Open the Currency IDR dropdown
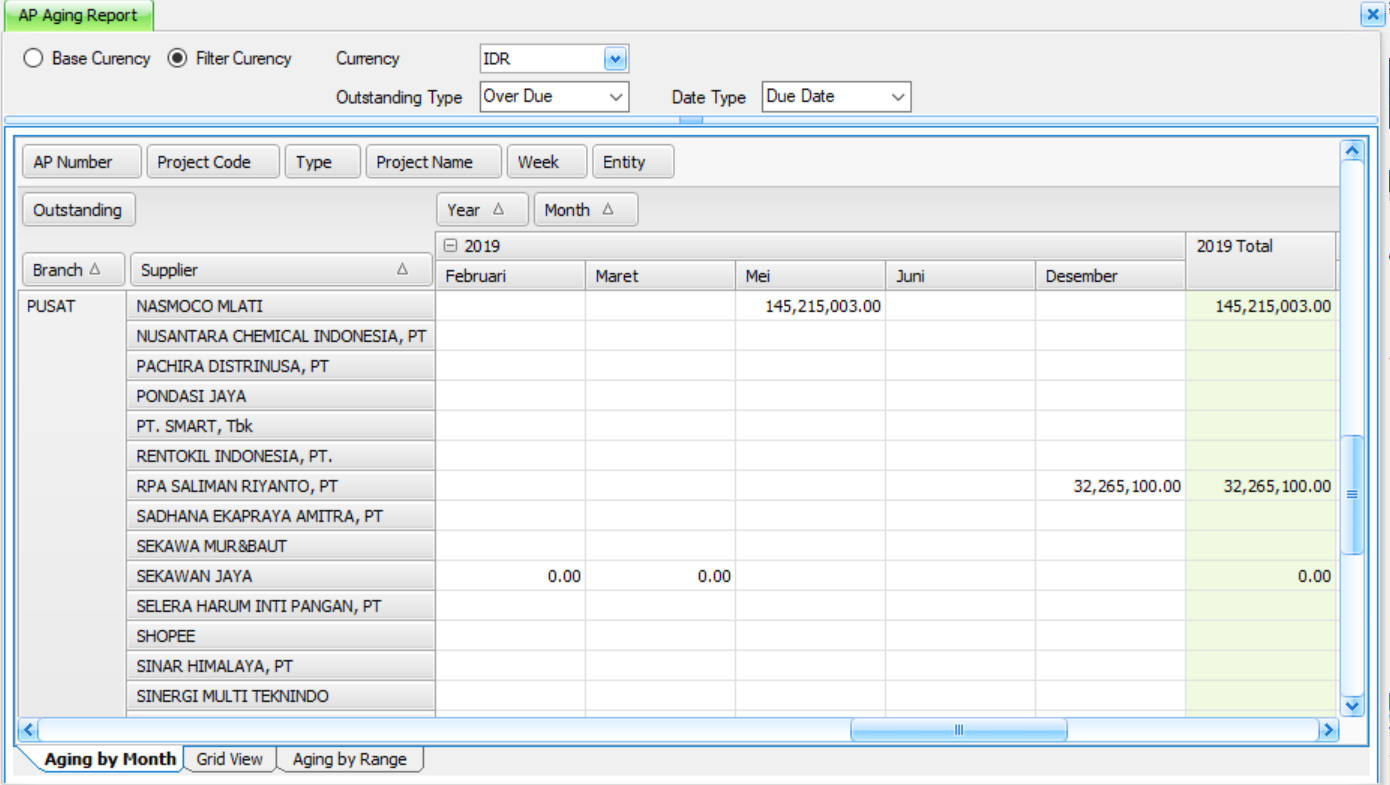 (x=616, y=59)
